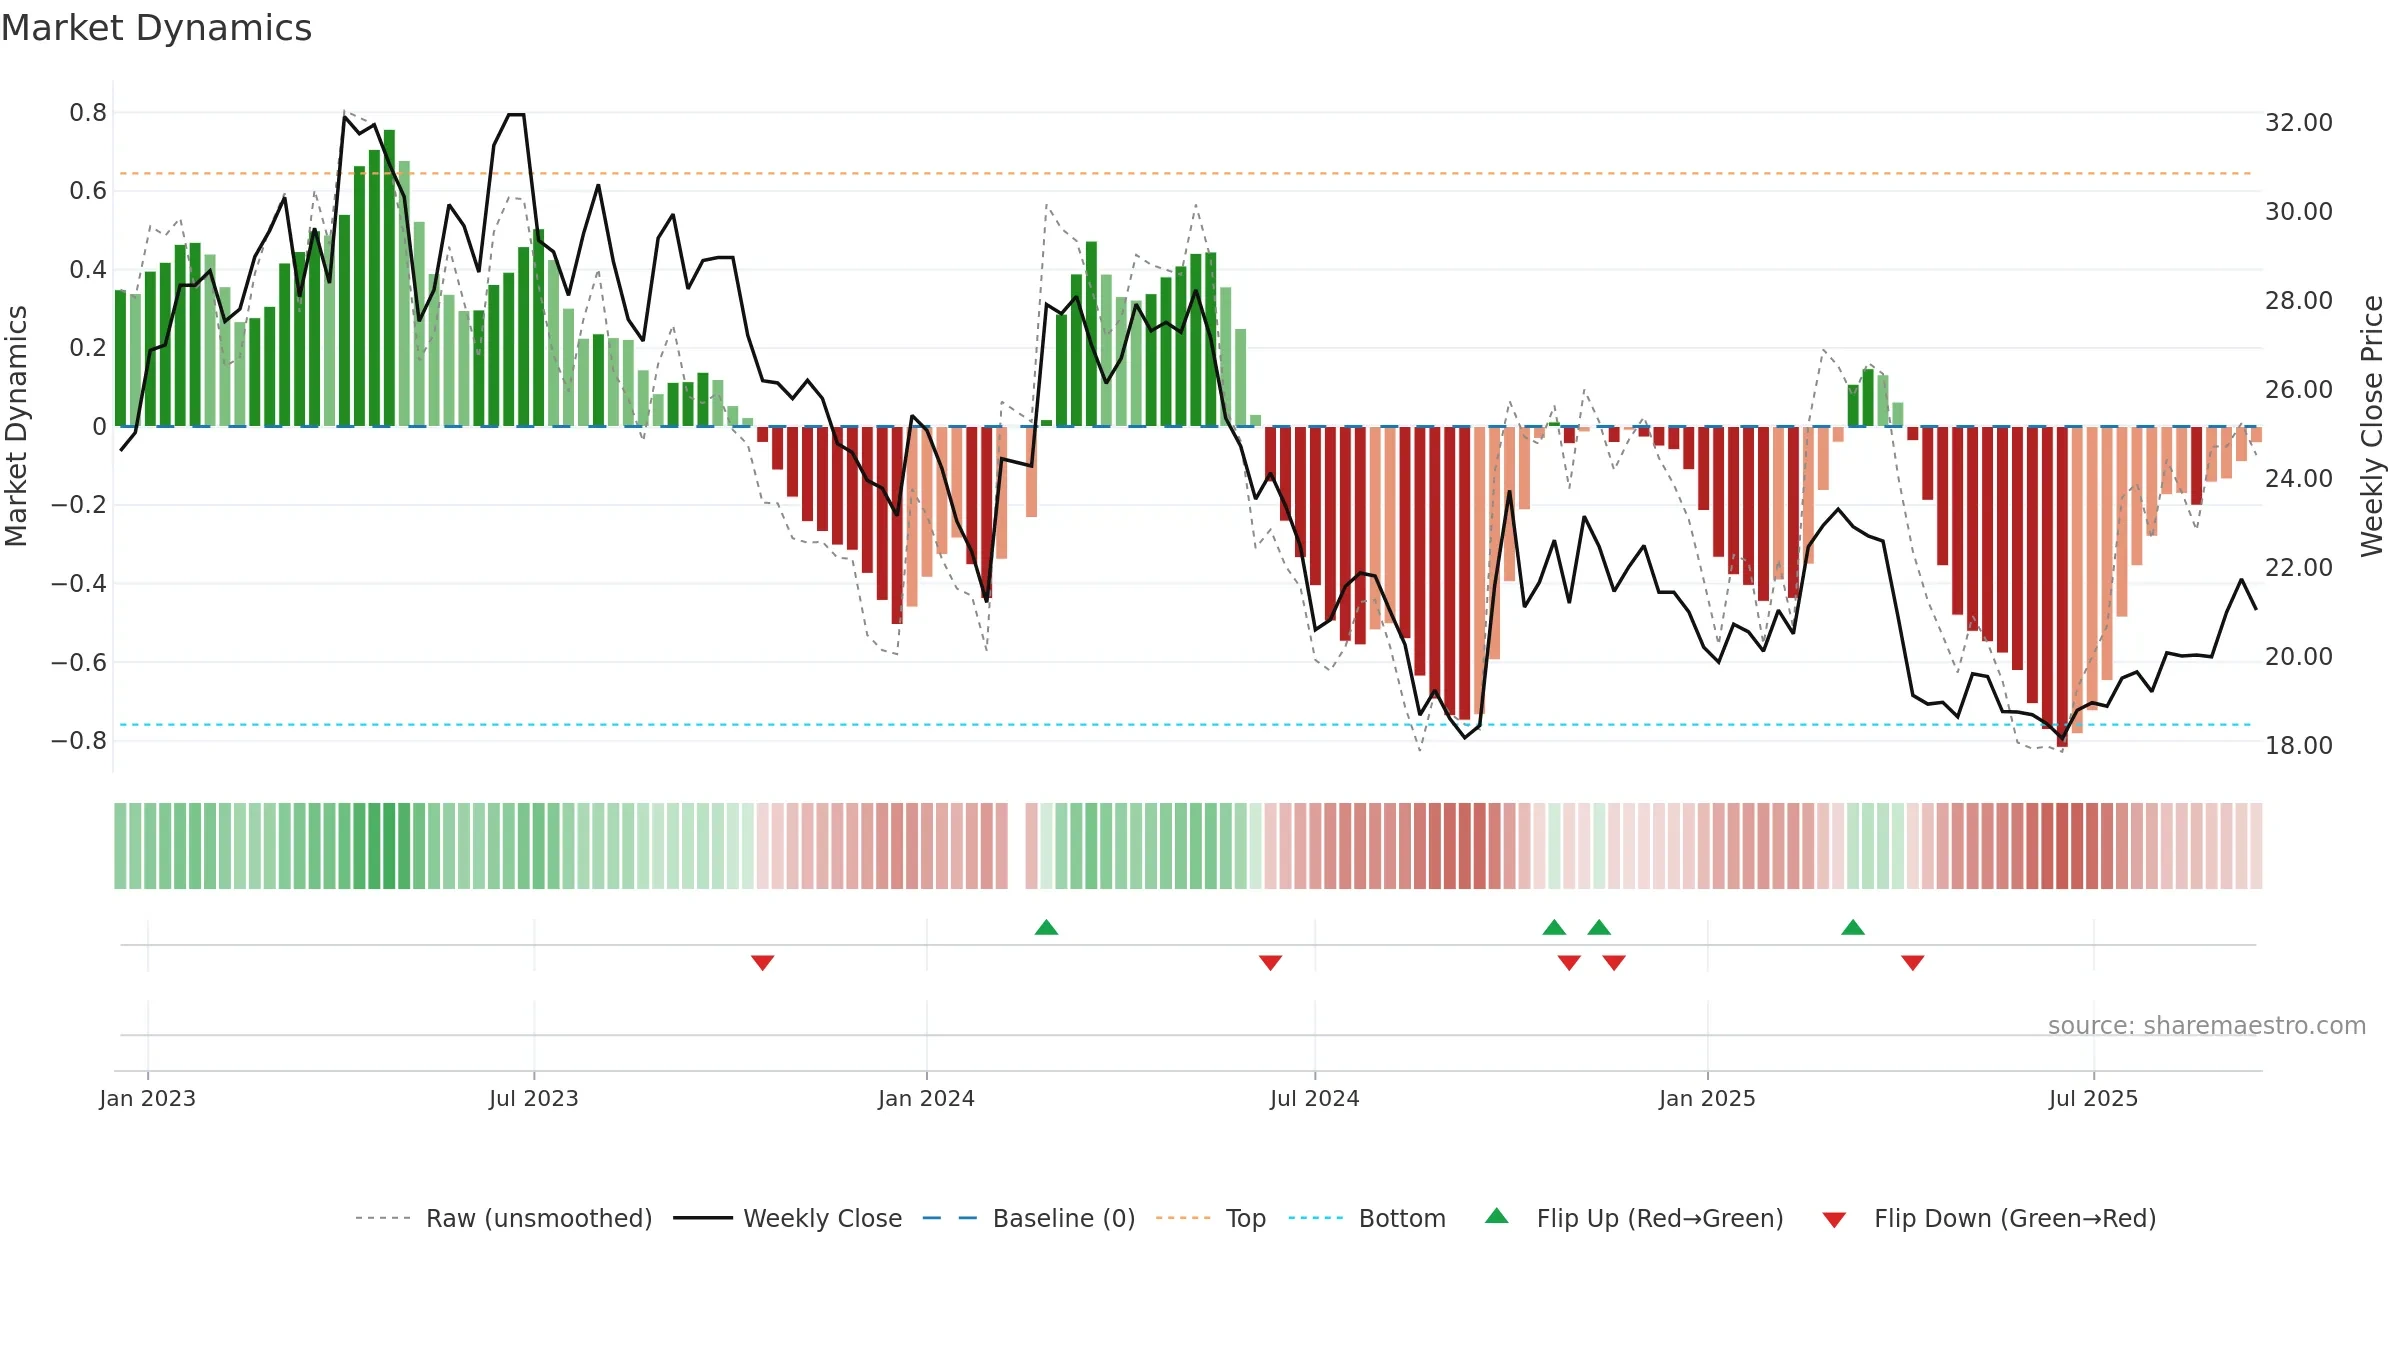Image resolution: width=2400 pixels, height=1350 pixels.
Task: Click the −0.8 dynamics axis value
Action: pyautogui.click(x=79, y=740)
